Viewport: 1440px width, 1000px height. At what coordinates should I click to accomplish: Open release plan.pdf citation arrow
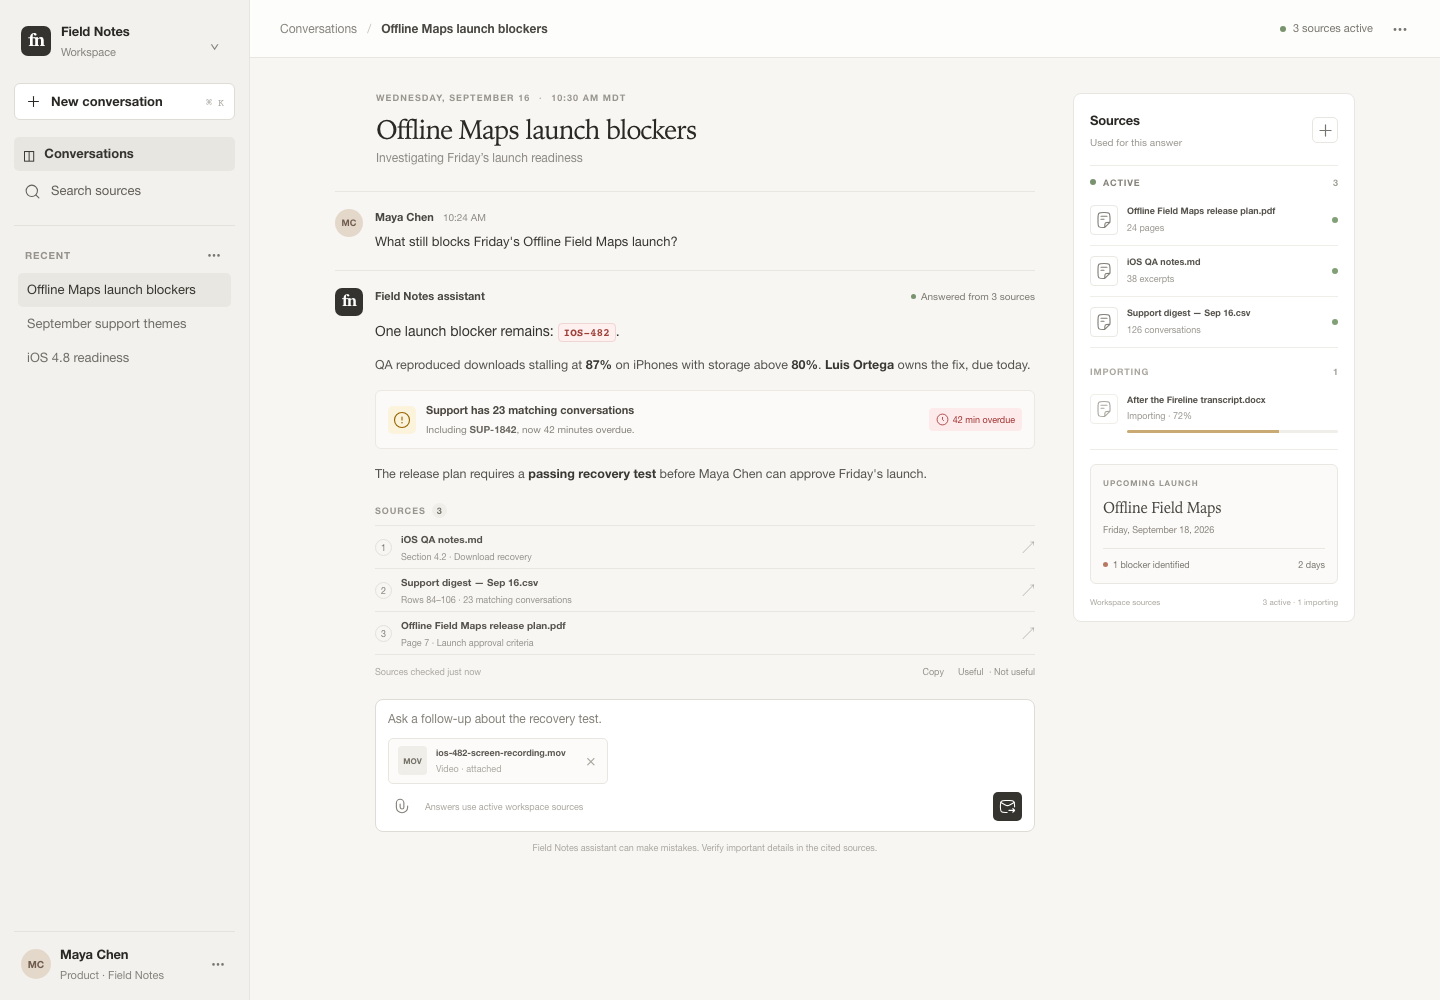(x=1028, y=633)
